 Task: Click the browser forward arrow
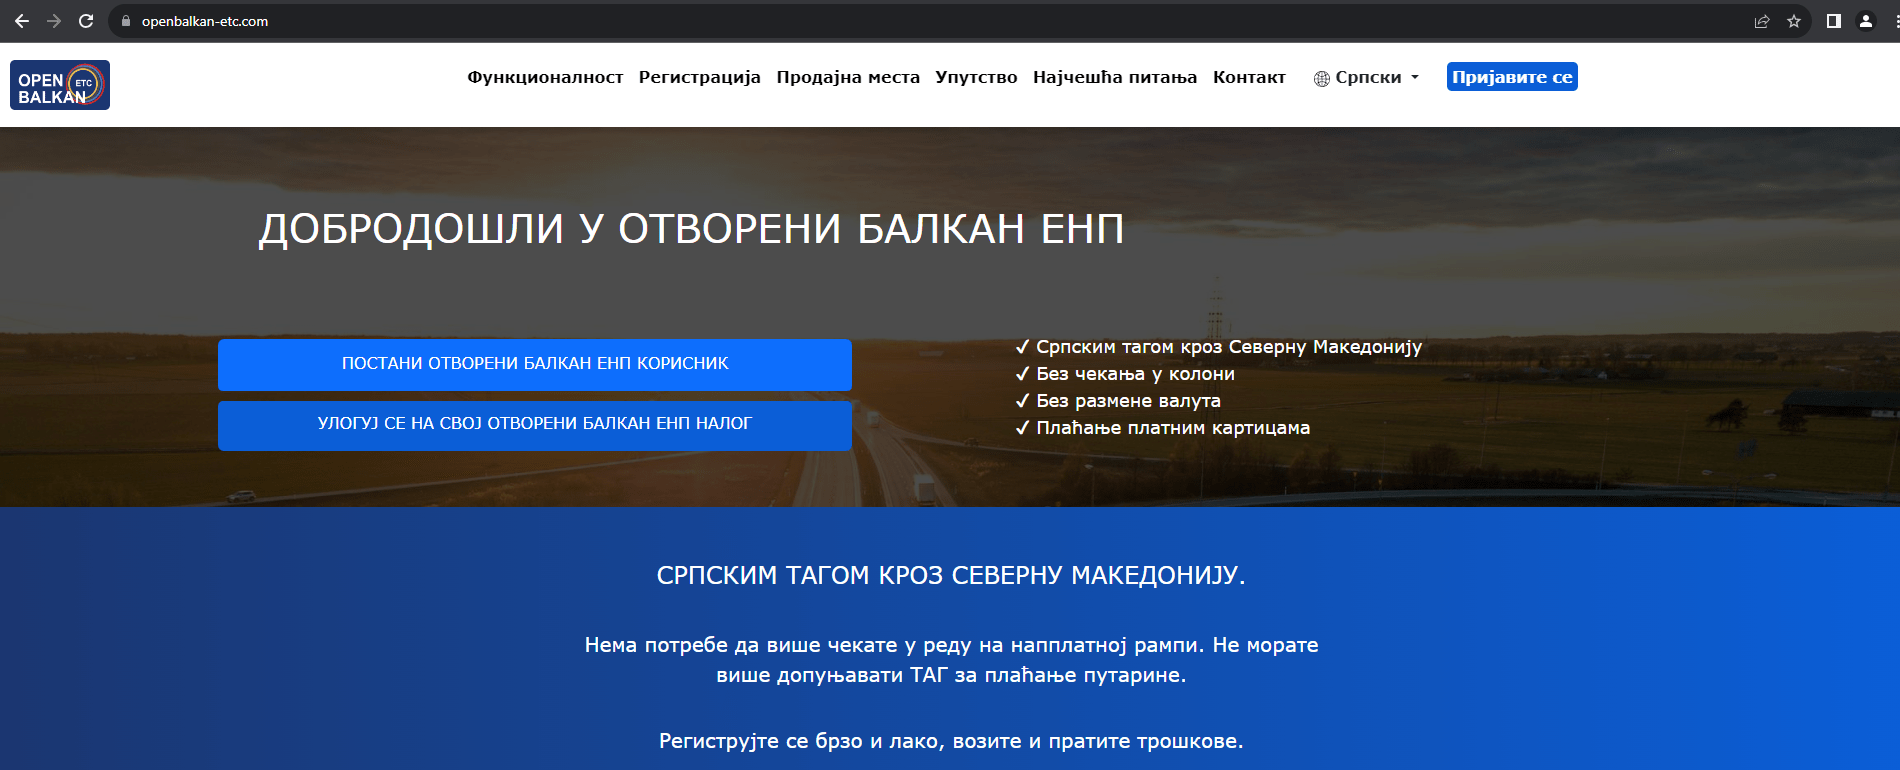54,21
